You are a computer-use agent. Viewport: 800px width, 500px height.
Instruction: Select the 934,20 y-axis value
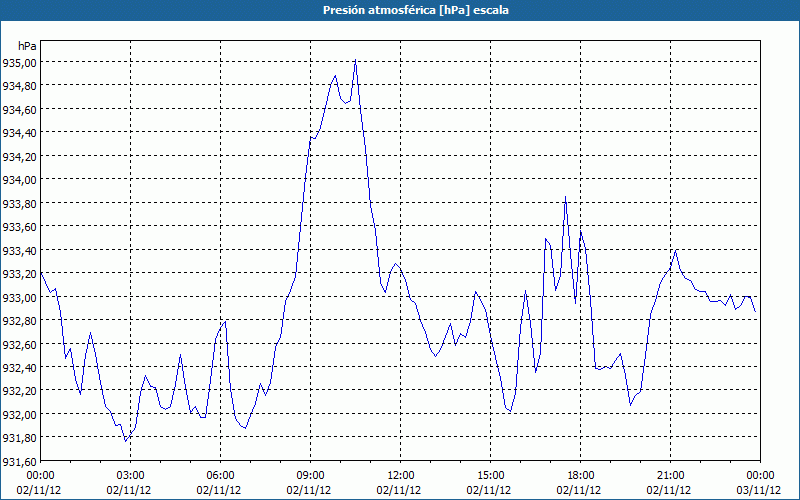(x=19, y=157)
